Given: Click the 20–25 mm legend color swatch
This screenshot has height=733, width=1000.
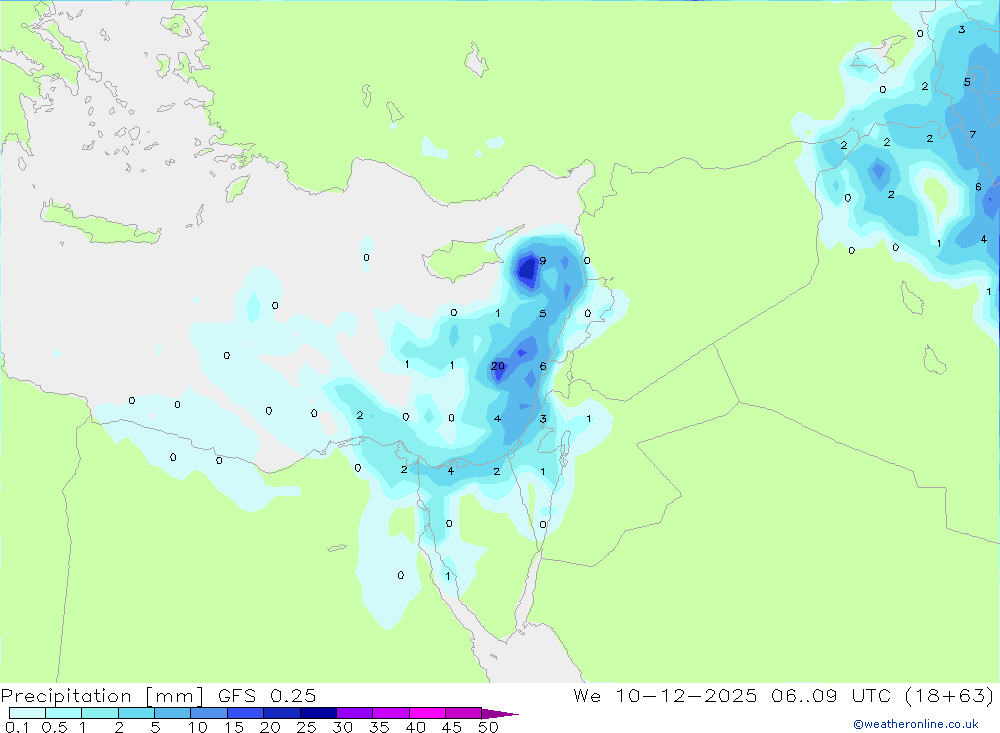Looking at the screenshot, I should [282, 713].
